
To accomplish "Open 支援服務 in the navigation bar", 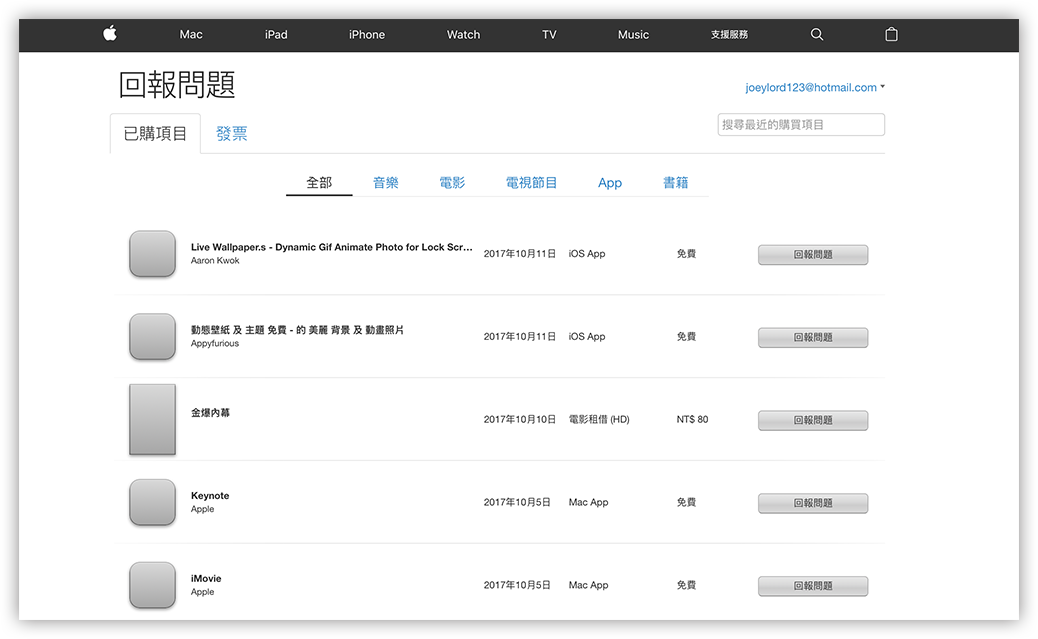I will point(730,34).
